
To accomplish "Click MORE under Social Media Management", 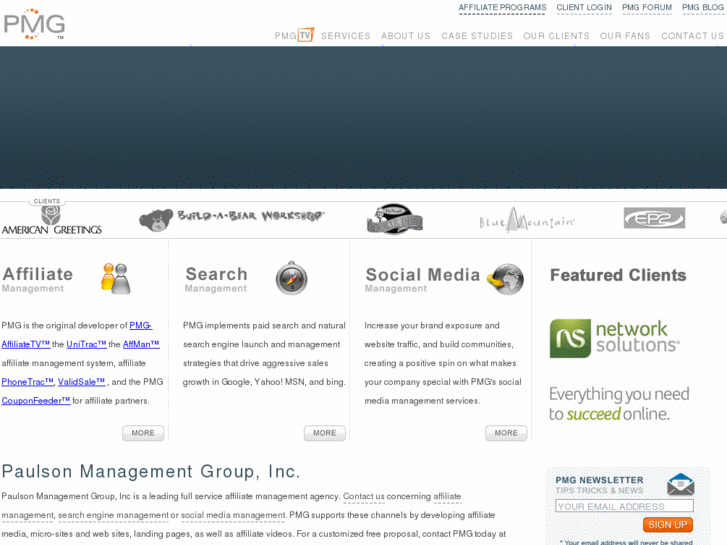I will (506, 433).
